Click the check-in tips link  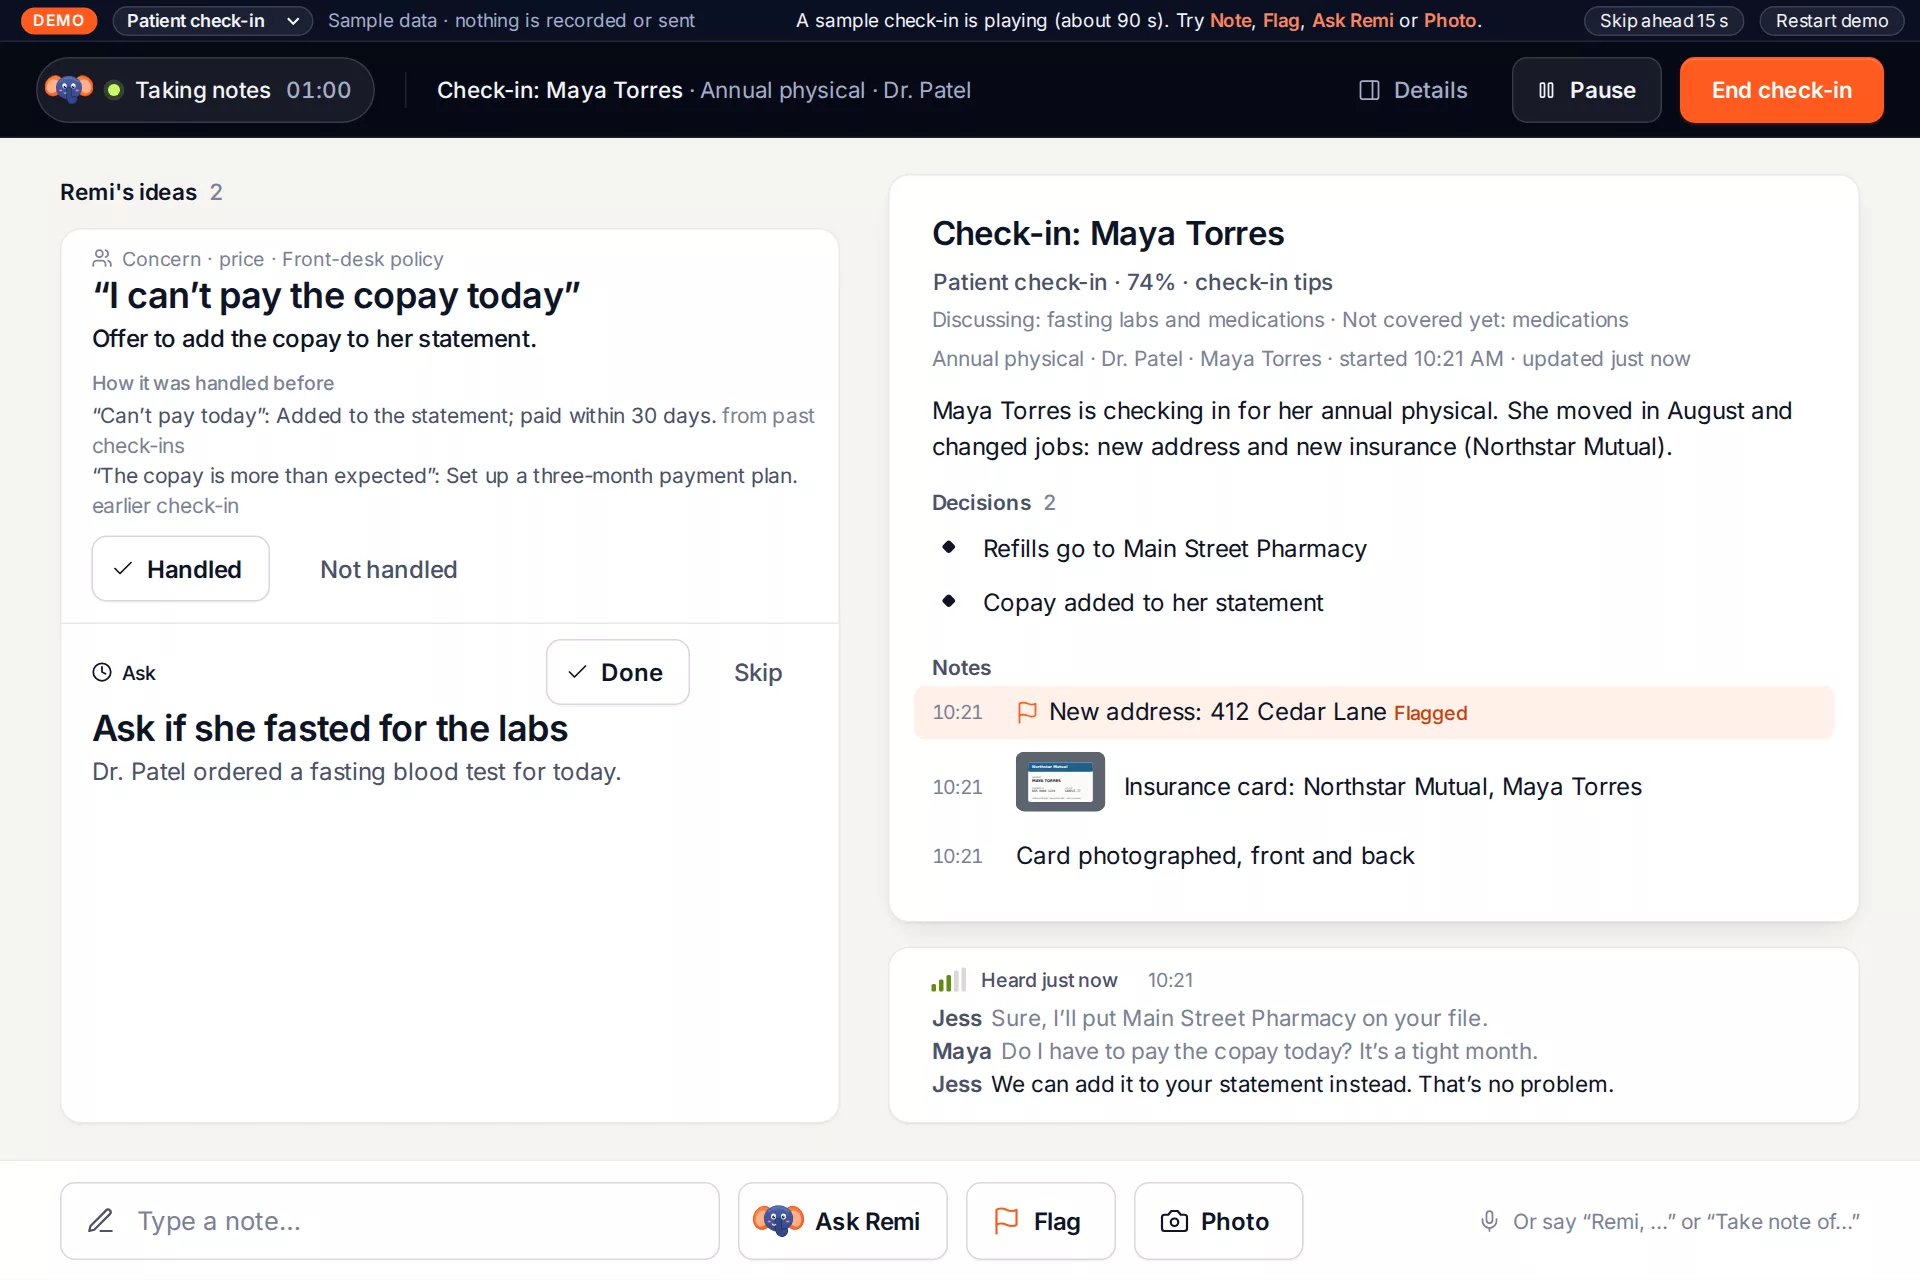click(x=1263, y=282)
